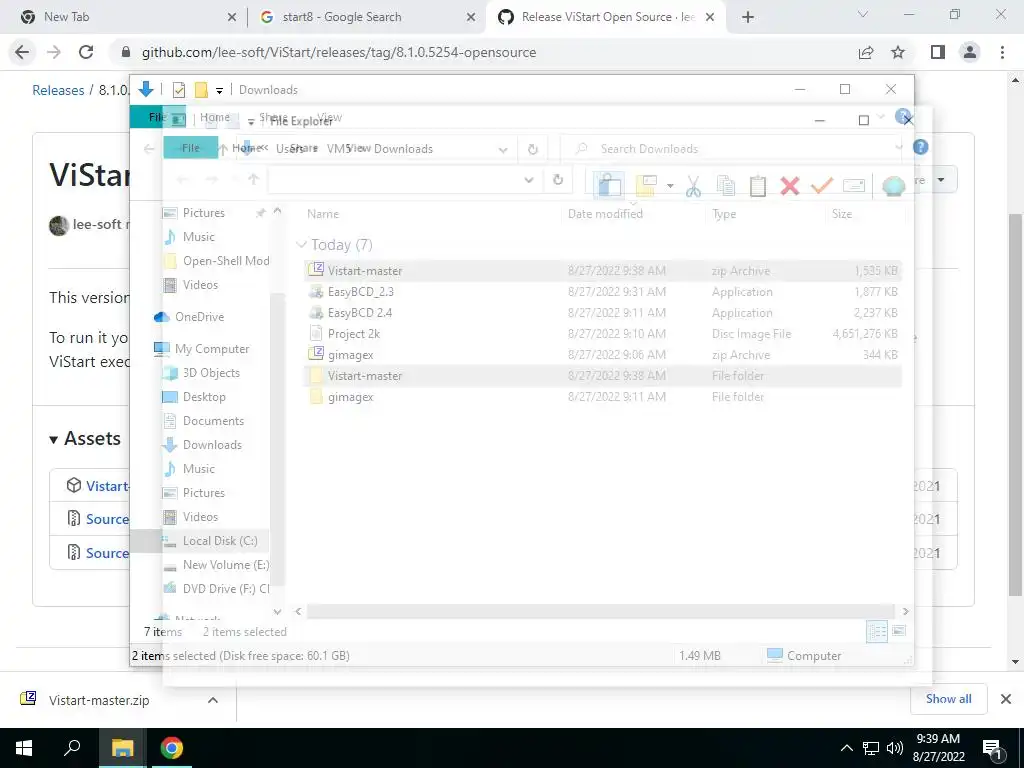Click the Properties icon in quick access toolbar
The width and height of the screenshot is (1024, 768).
(179, 89)
